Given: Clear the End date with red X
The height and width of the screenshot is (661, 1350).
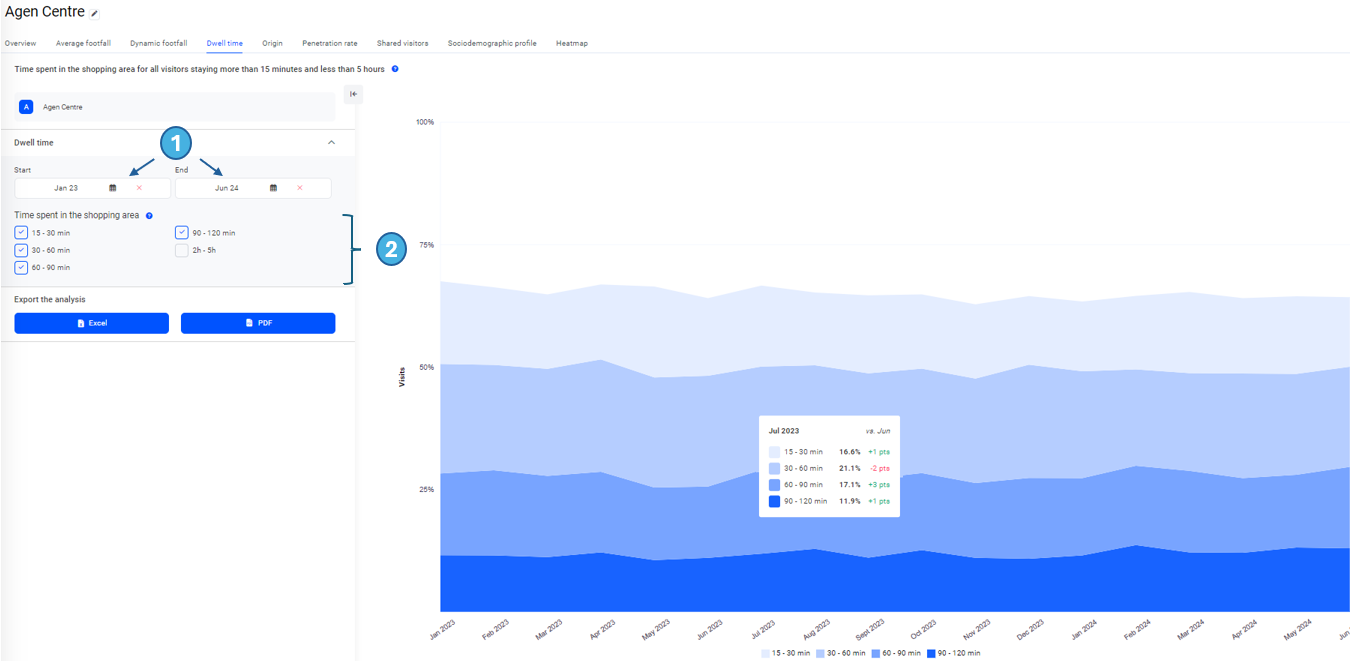Looking at the screenshot, I should 299,188.
